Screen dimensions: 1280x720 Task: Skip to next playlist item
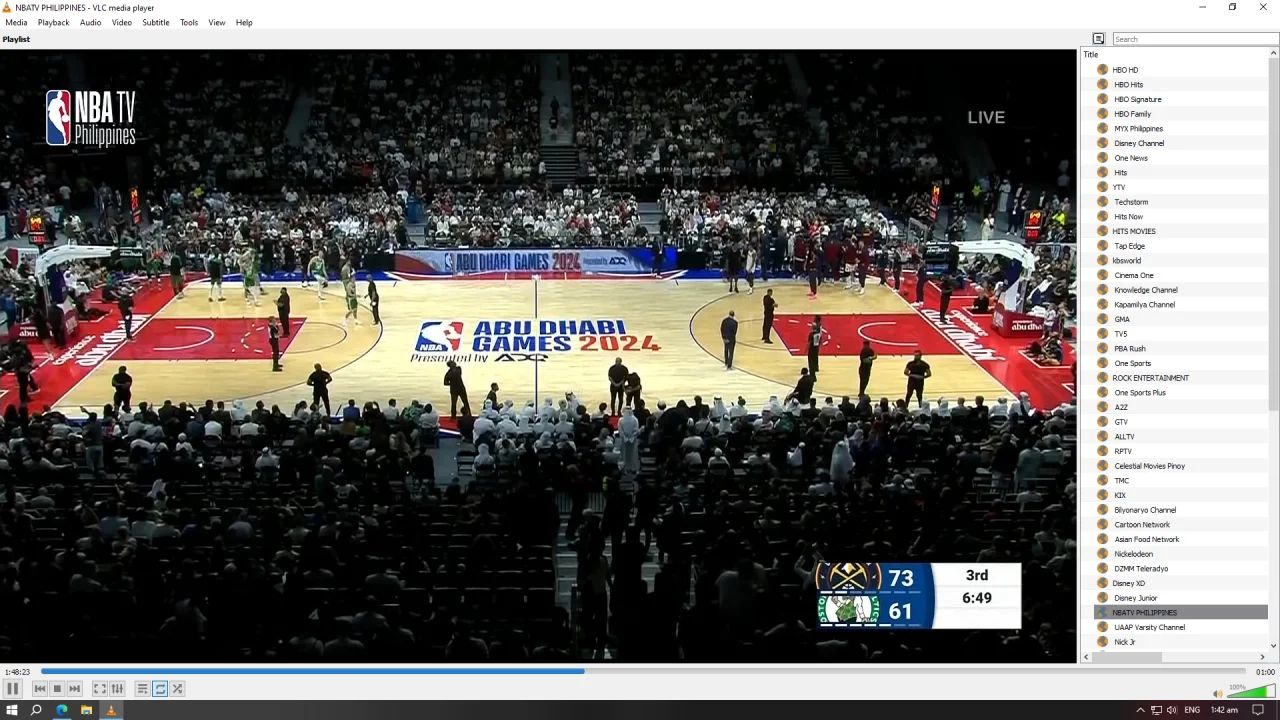pyautogui.click(x=74, y=689)
